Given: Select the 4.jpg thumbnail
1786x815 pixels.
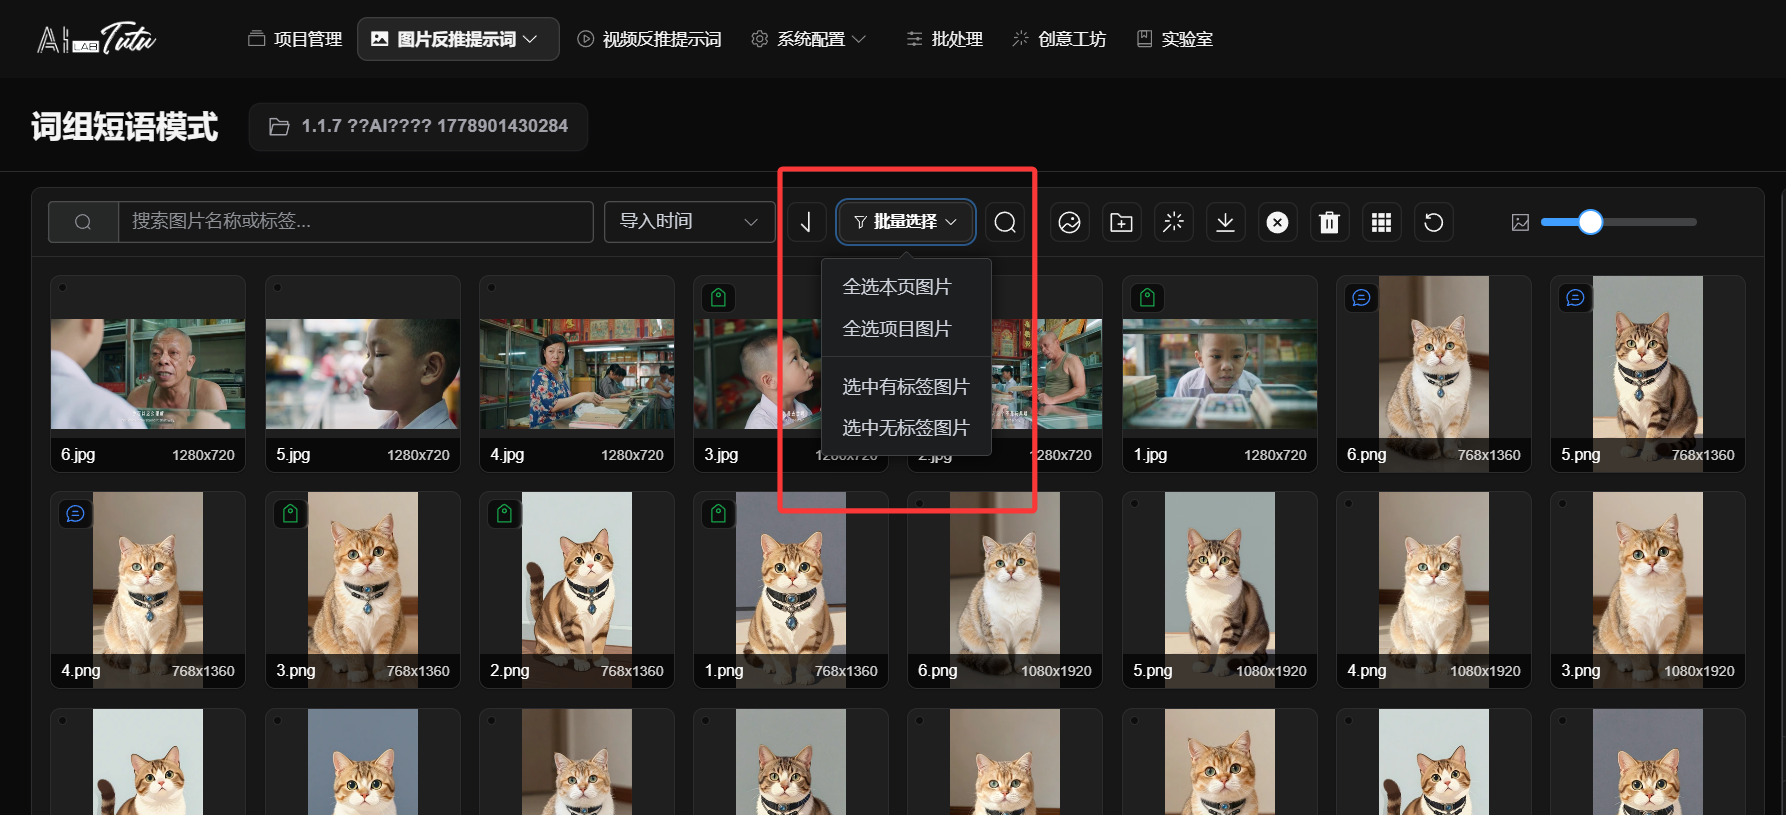Looking at the screenshot, I should 577,374.
